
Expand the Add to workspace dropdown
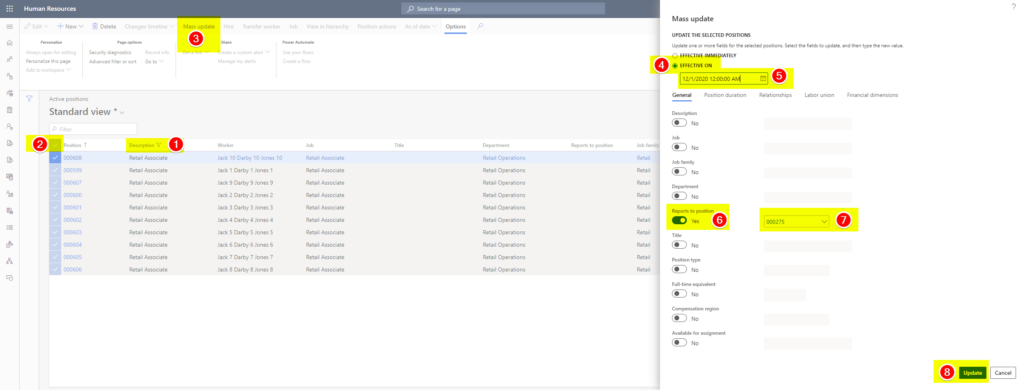(48, 69)
